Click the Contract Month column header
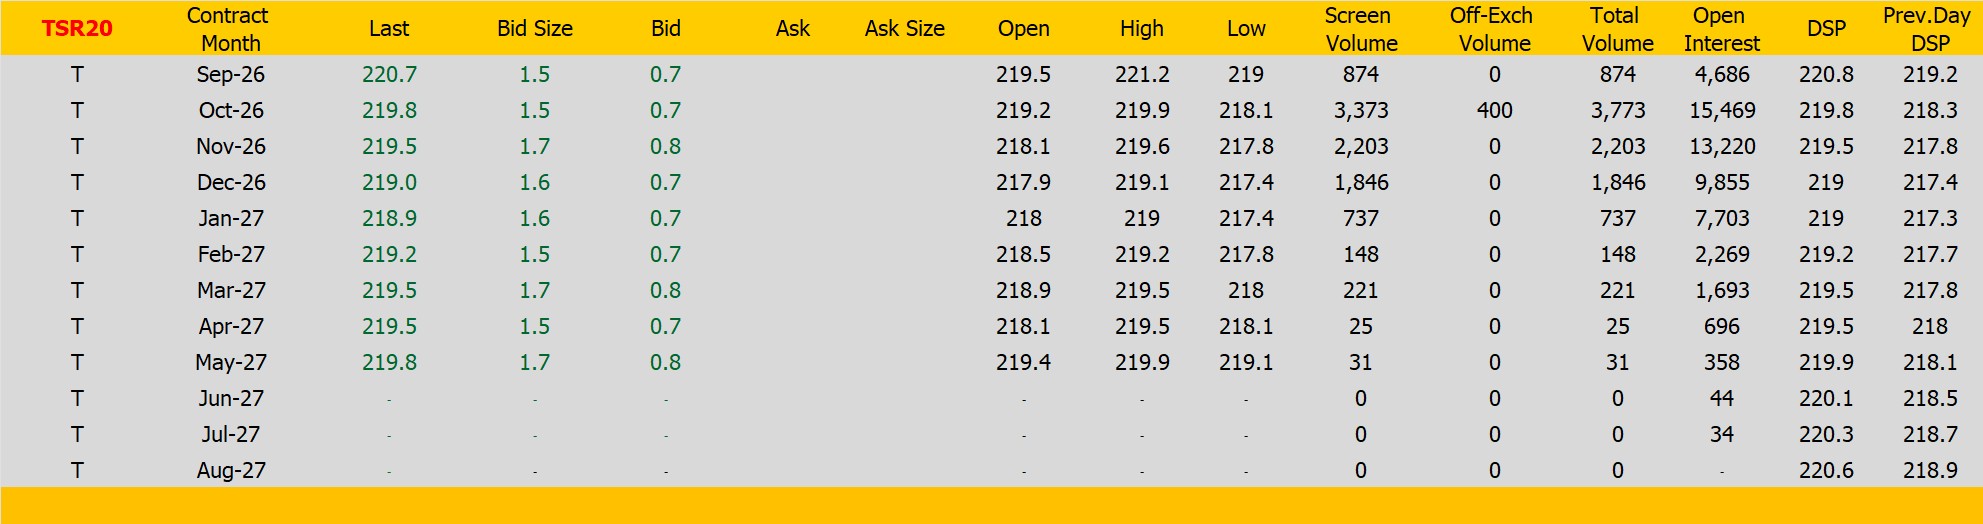This screenshot has width=1983, height=524. [229, 29]
